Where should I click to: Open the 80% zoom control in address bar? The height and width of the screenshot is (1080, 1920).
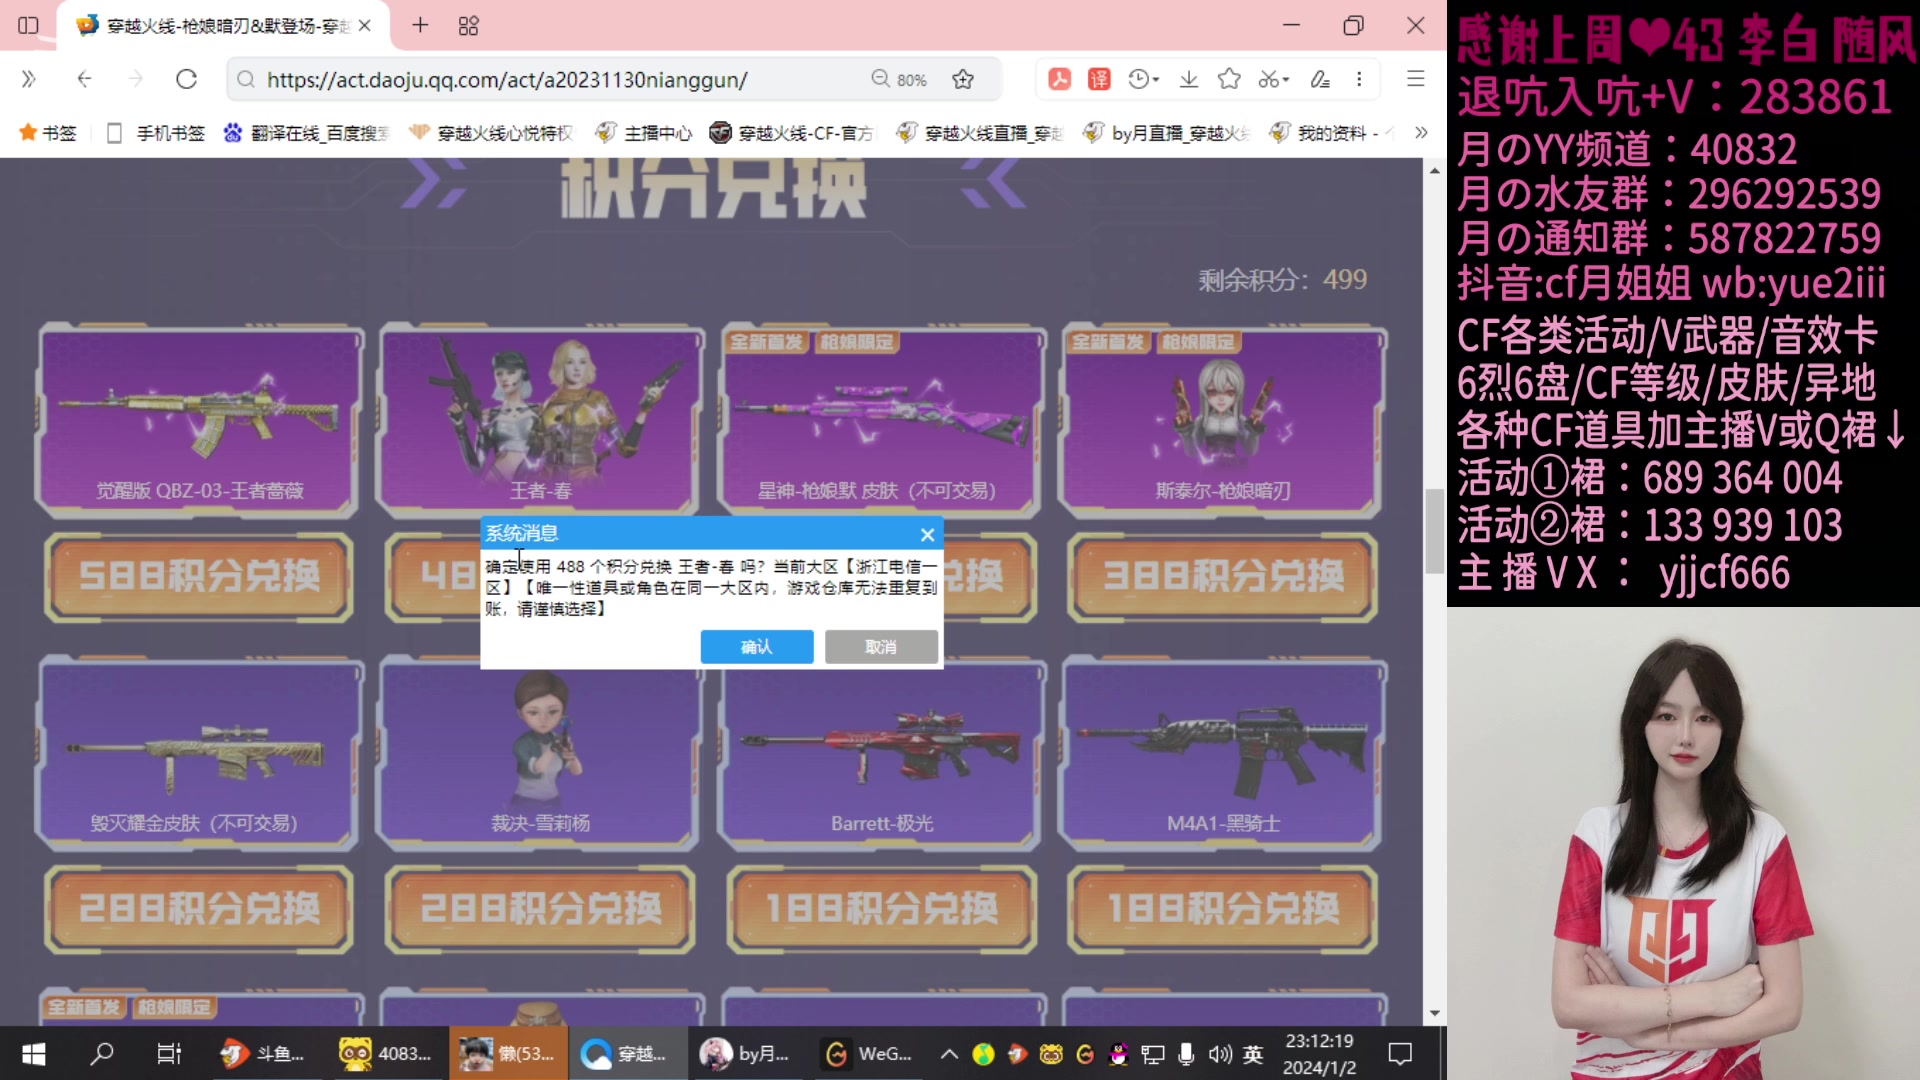(x=899, y=79)
